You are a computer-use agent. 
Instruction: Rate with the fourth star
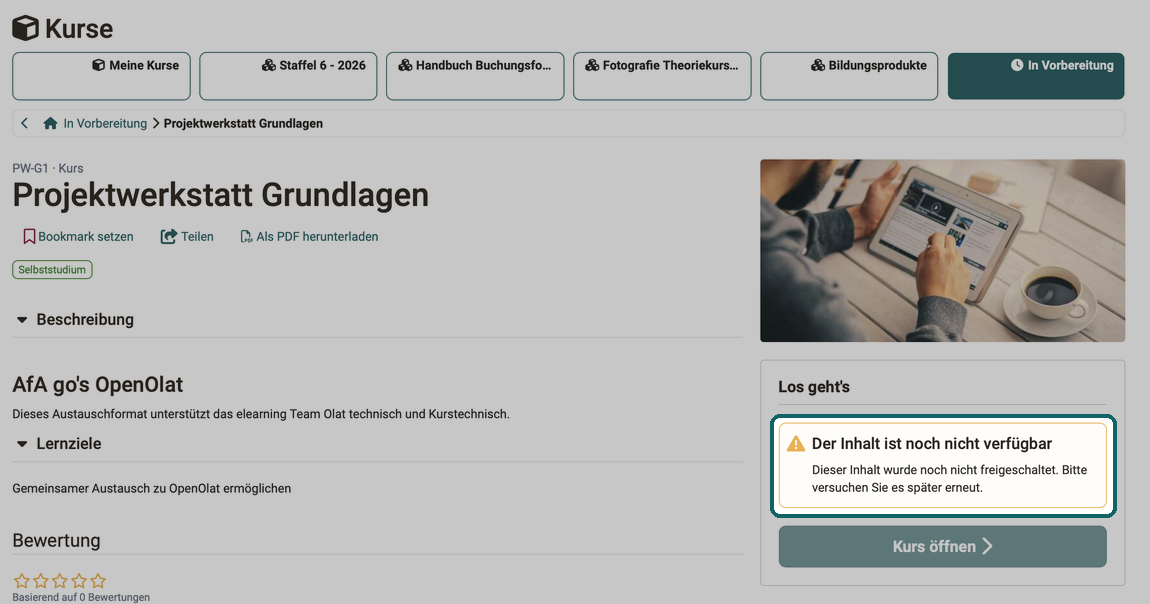click(x=79, y=581)
